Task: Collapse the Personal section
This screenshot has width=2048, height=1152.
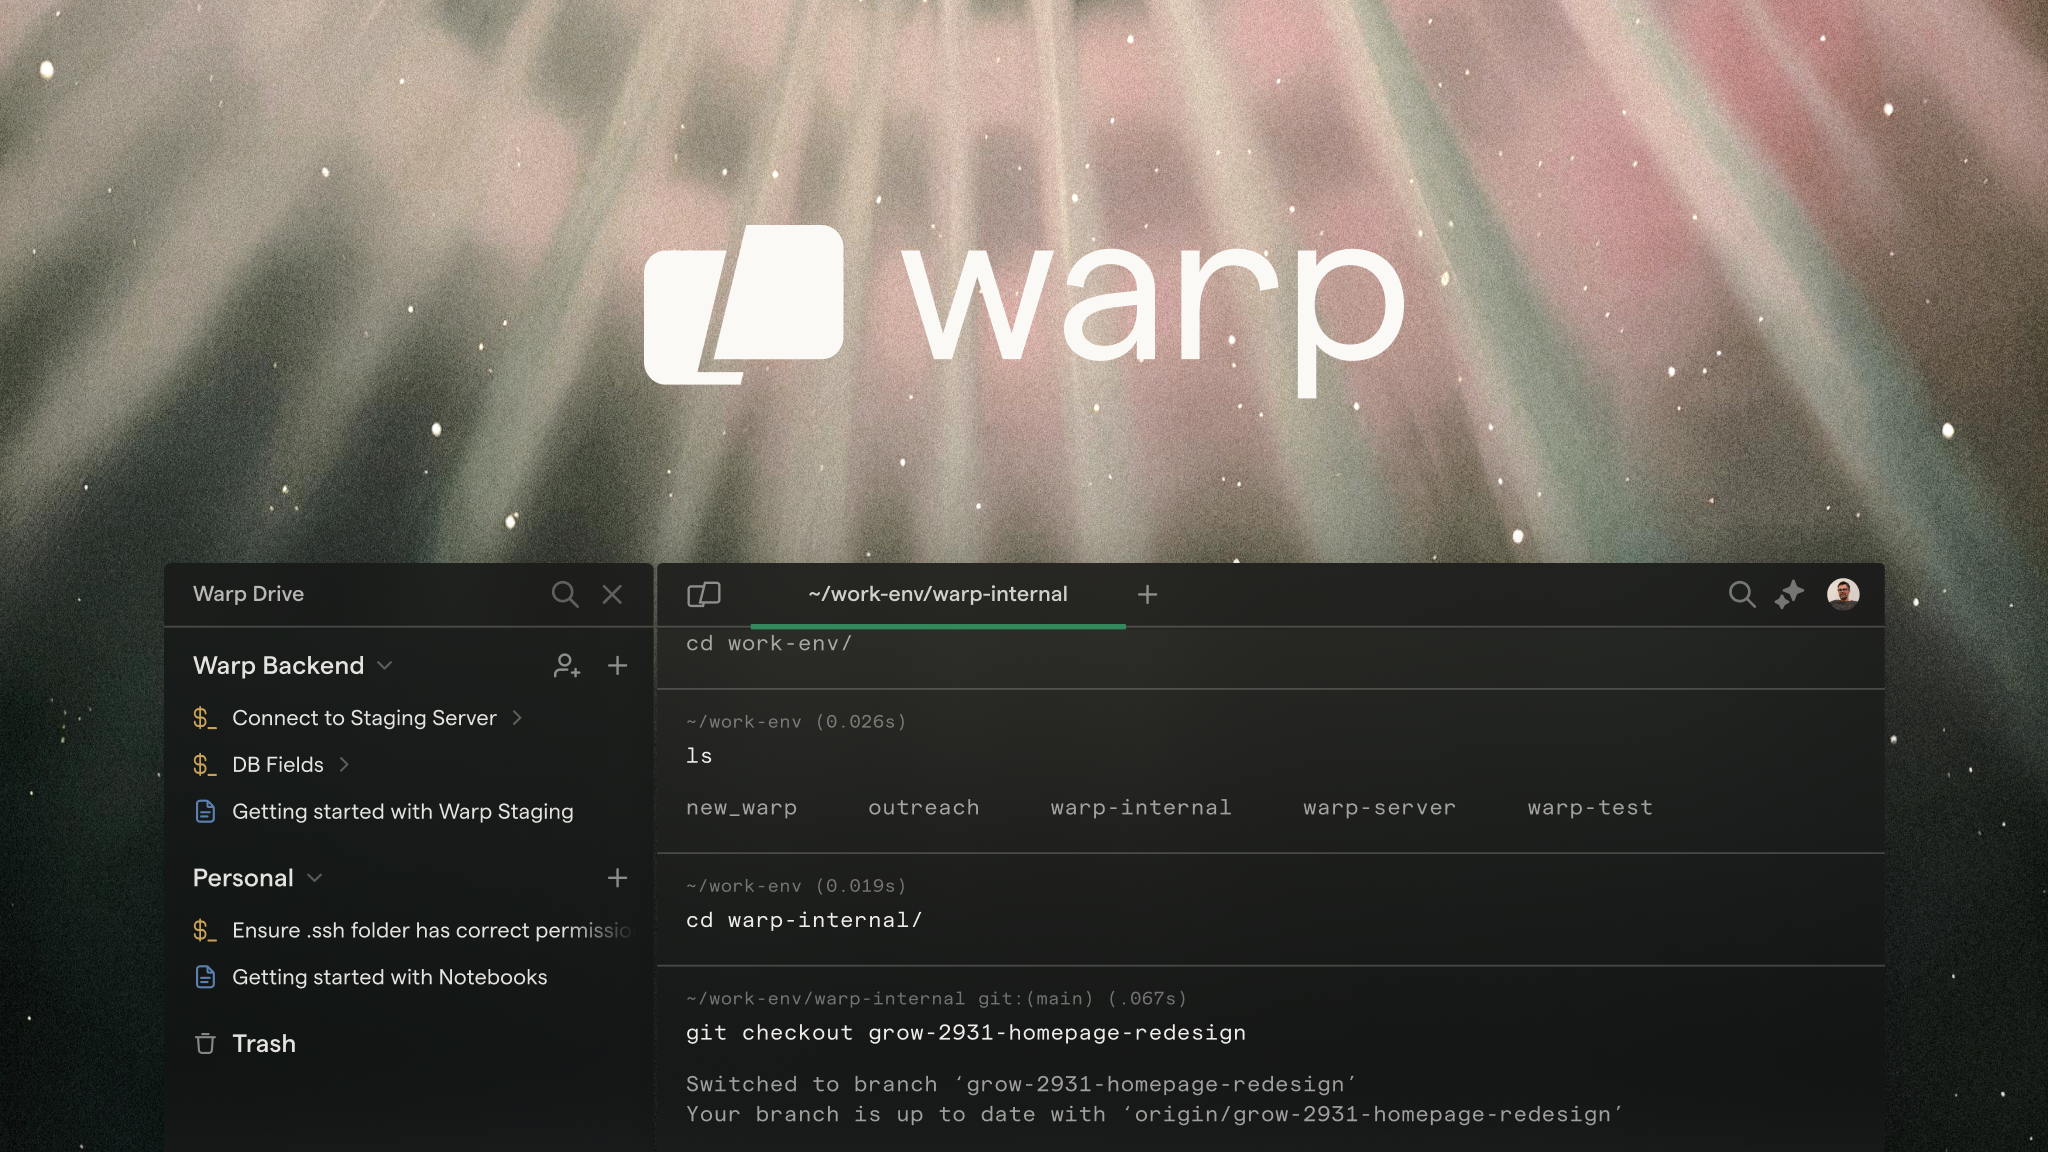Action: [315, 878]
